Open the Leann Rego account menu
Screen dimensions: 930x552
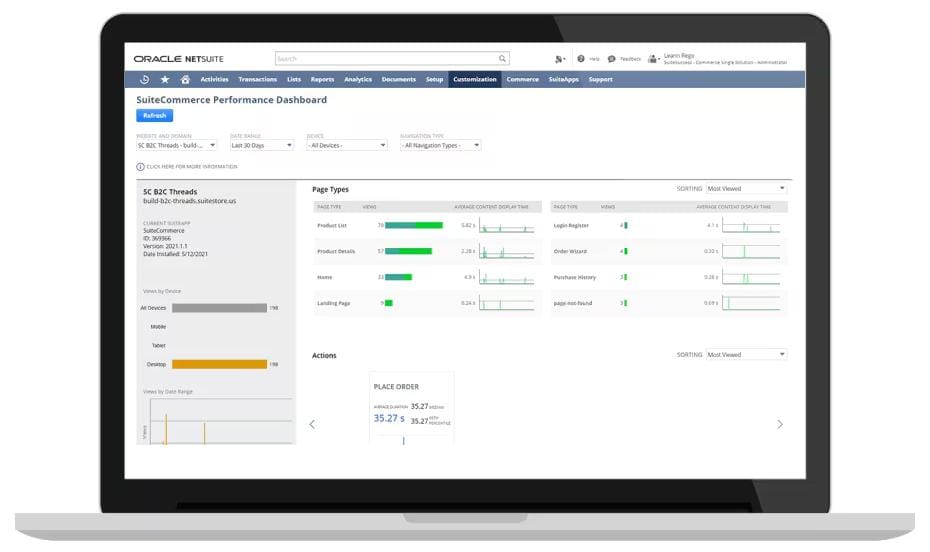coord(725,59)
